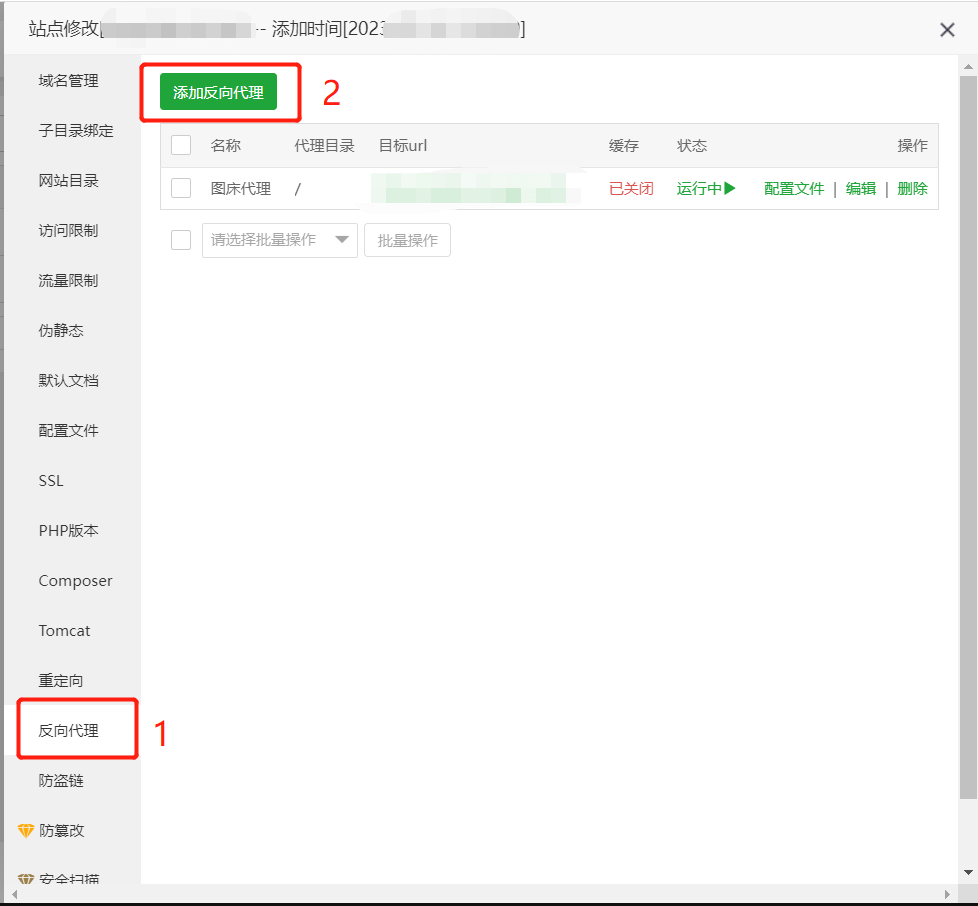The height and width of the screenshot is (906, 978).
Task: Click the diamond icon beside 防篡改
Action: 26,831
